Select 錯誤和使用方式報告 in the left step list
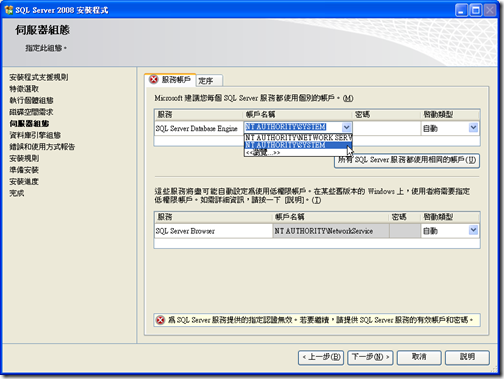This screenshot has height=379, width=504. tap(42, 147)
